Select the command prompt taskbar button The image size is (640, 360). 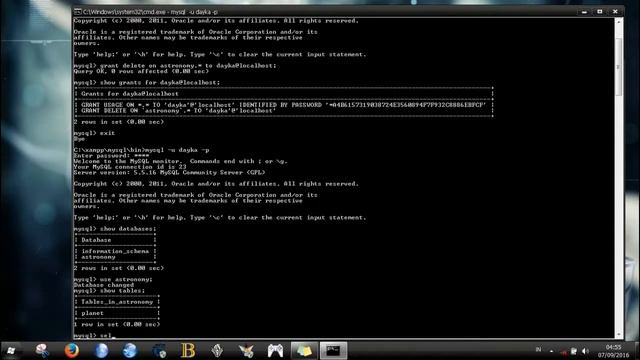point(333,351)
